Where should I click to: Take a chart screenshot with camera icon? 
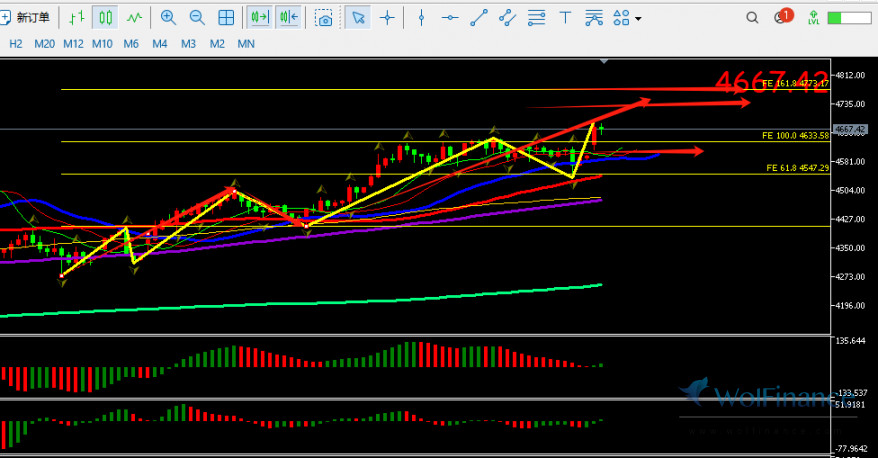point(324,18)
